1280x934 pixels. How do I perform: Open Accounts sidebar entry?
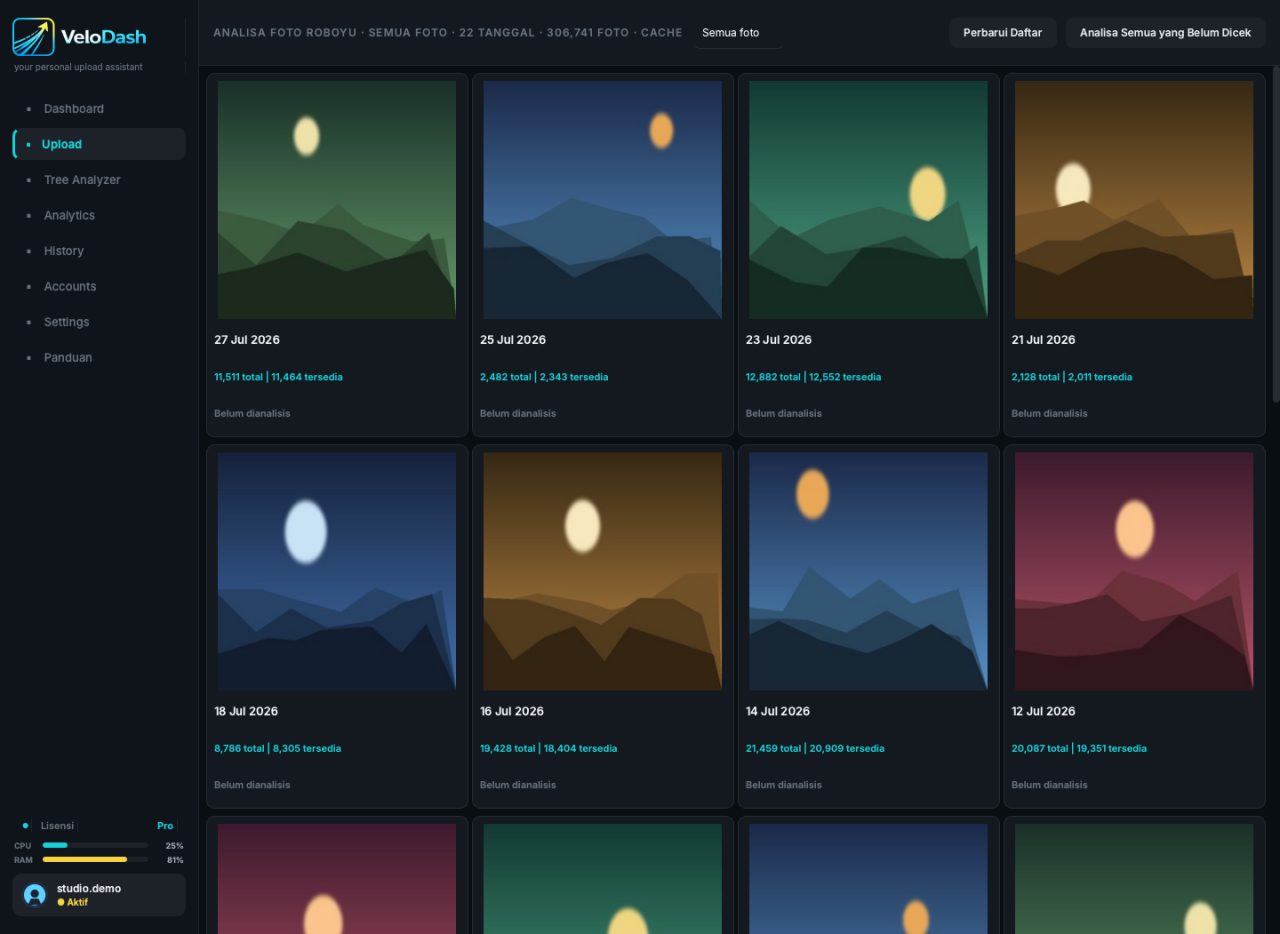pyautogui.click(x=99, y=286)
